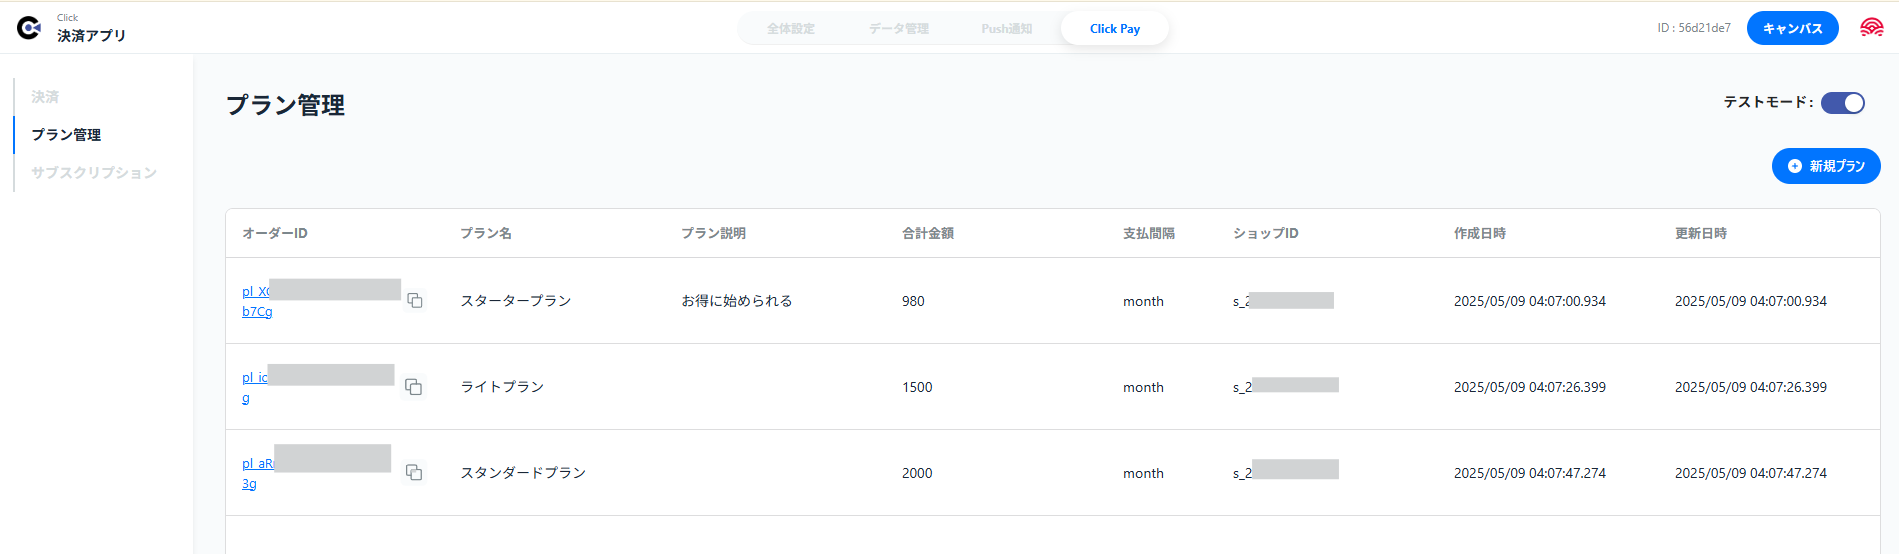
Task: Toggle the テストモード switch
Action: click(1842, 103)
